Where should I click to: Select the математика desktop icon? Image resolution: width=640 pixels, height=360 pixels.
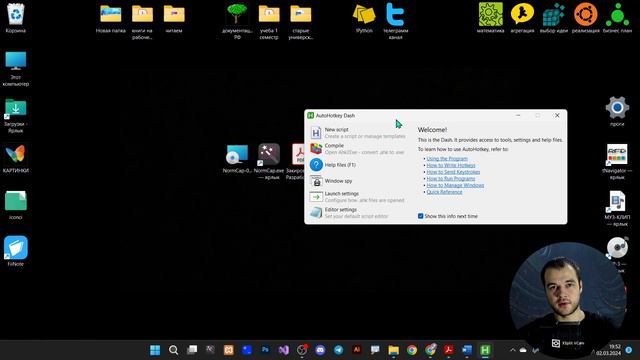click(x=490, y=18)
